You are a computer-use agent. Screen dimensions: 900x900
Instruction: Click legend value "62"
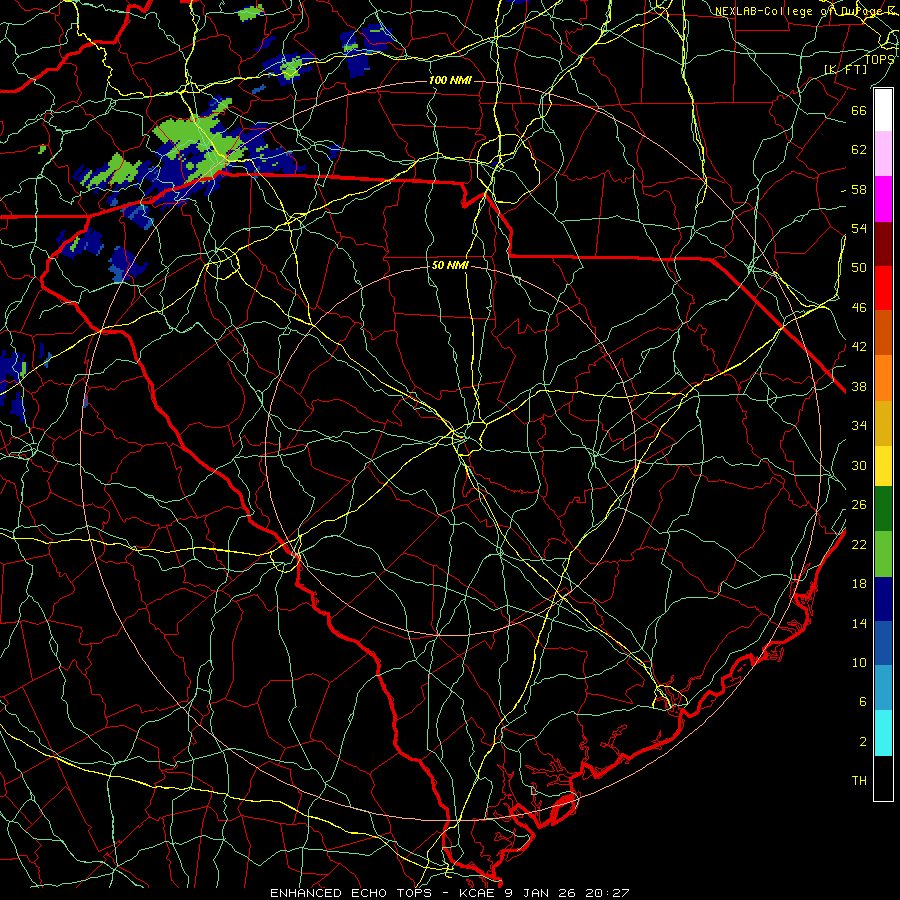(x=859, y=150)
